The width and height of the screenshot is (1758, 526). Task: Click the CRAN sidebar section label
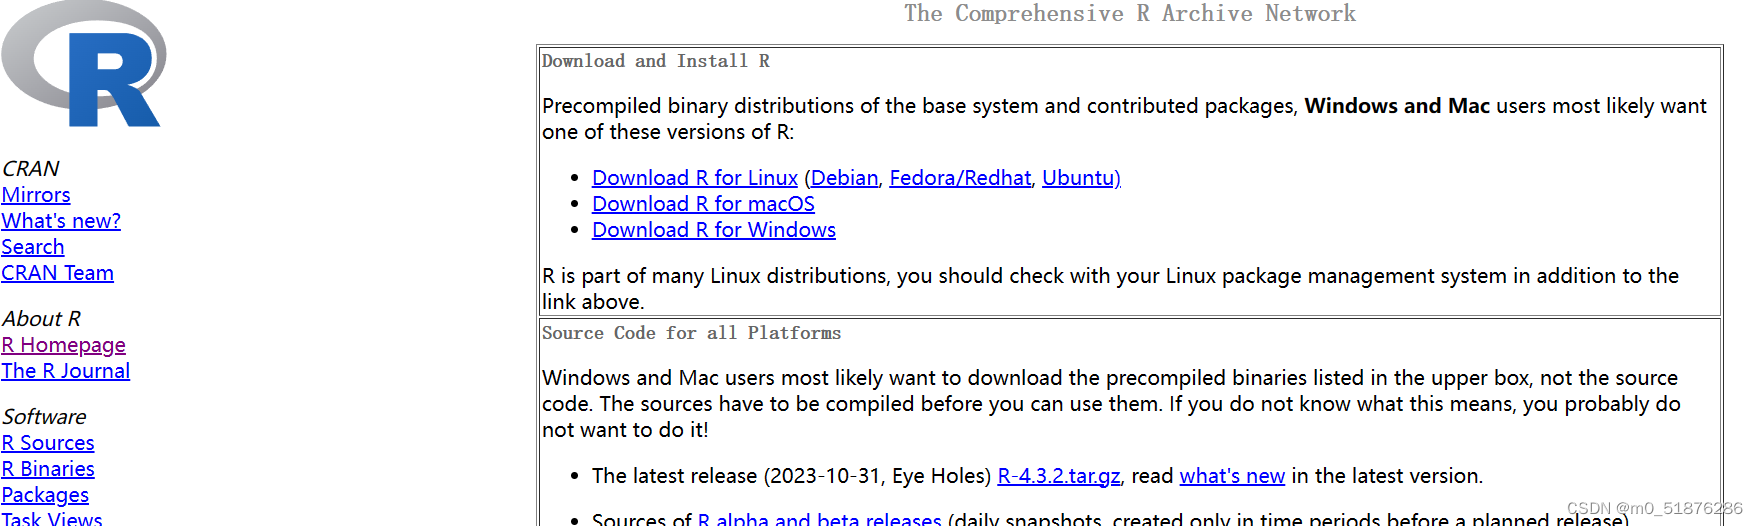31,169
